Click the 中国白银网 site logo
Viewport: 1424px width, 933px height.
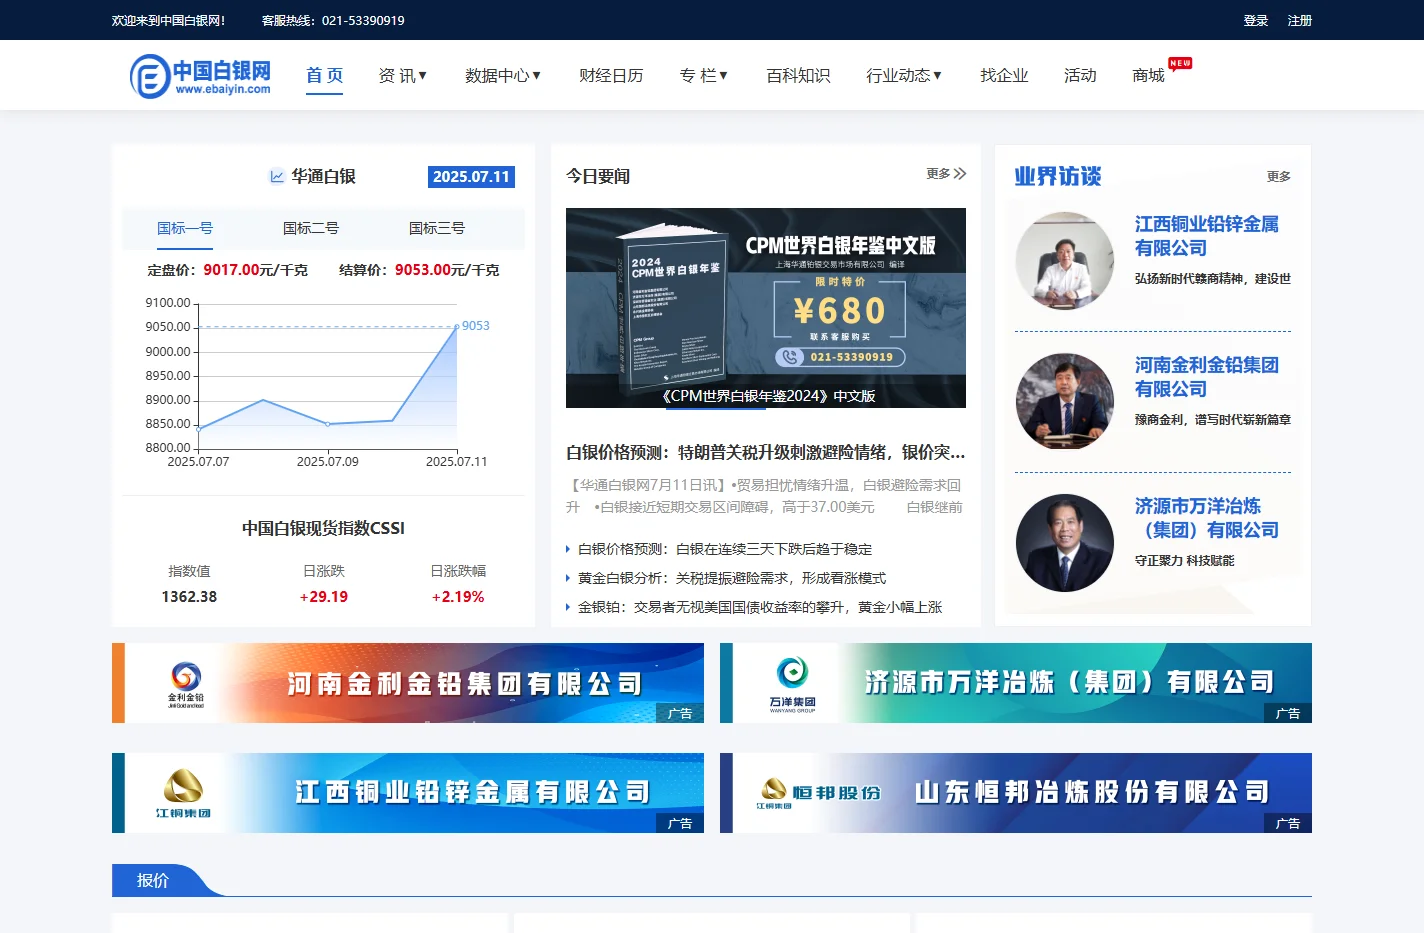(201, 76)
